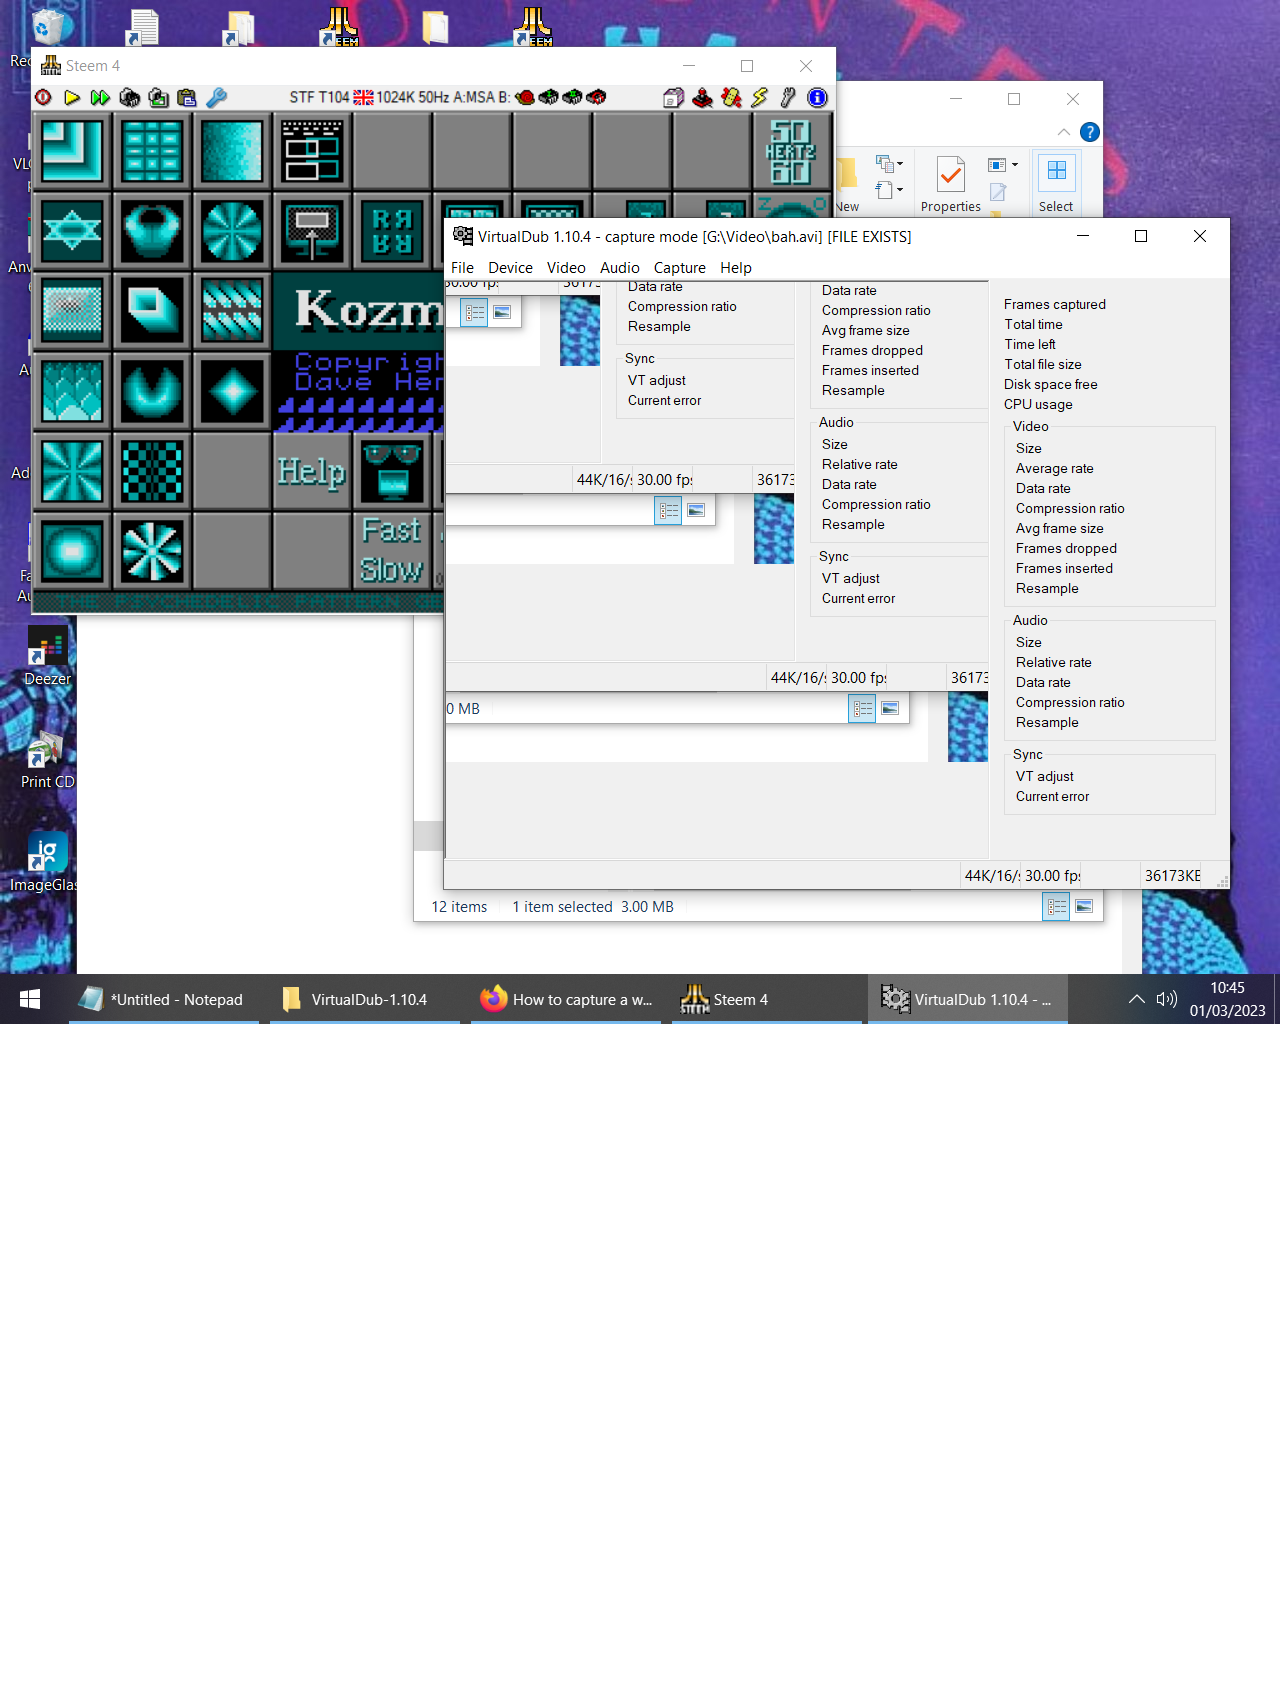The width and height of the screenshot is (1280, 1694).
Task: Click the Total file size label in VirtualDub
Action: pyautogui.click(x=1043, y=365)
